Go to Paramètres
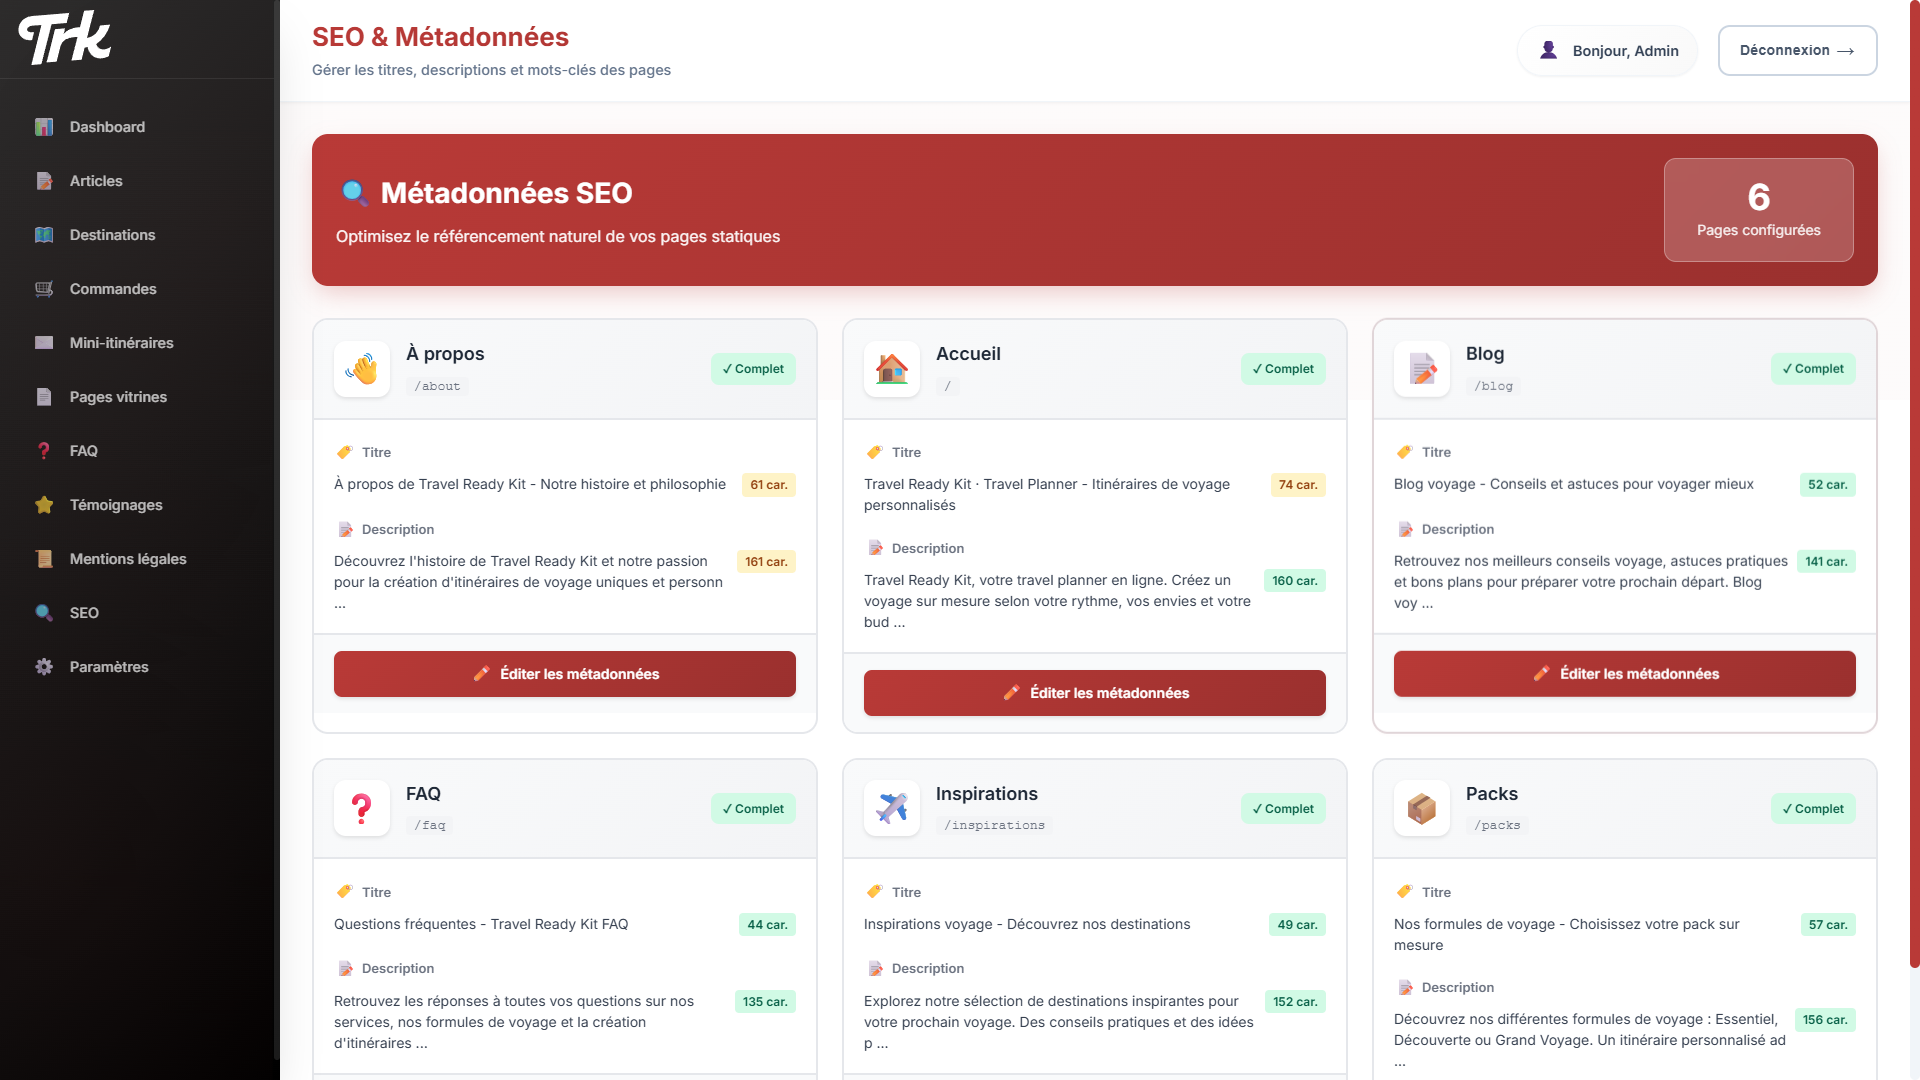This screenshot has height=1080, width=1920. pyautogui.click(x=139, y=667)
